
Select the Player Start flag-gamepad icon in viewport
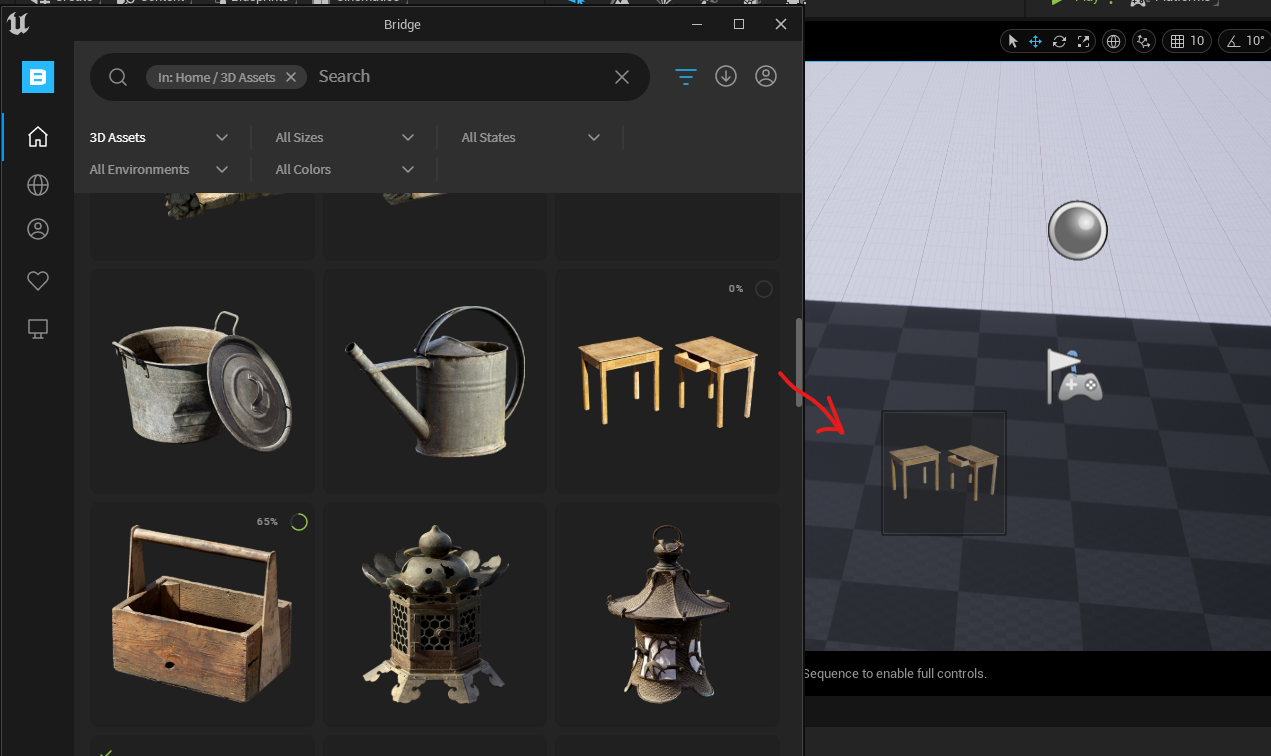click(1074, 376)
